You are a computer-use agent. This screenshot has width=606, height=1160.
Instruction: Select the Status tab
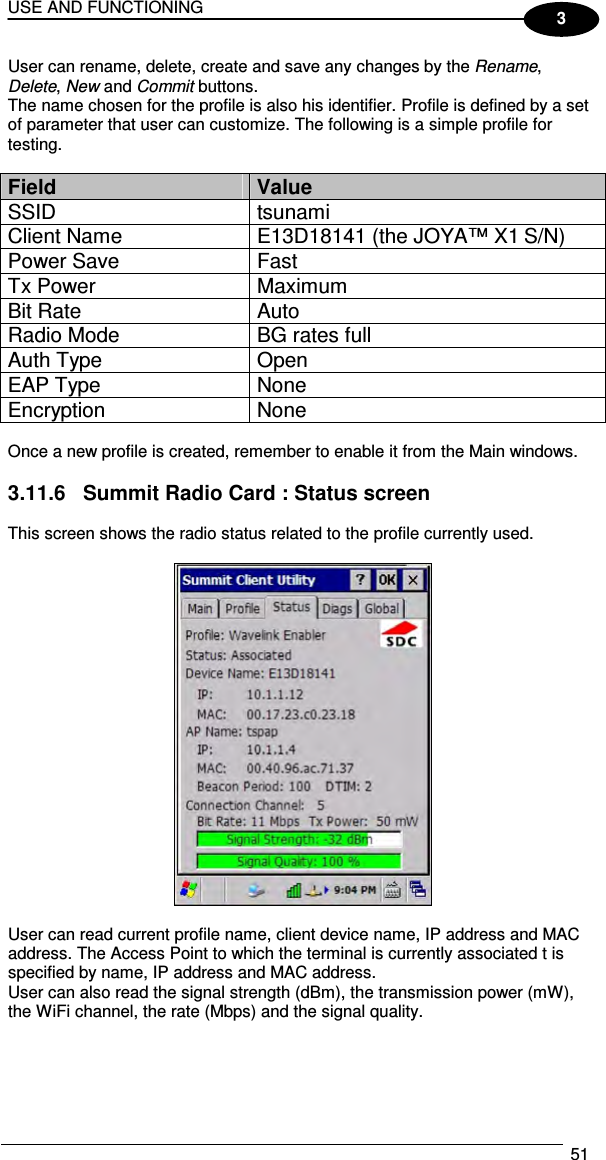click(x=291, y=607)
